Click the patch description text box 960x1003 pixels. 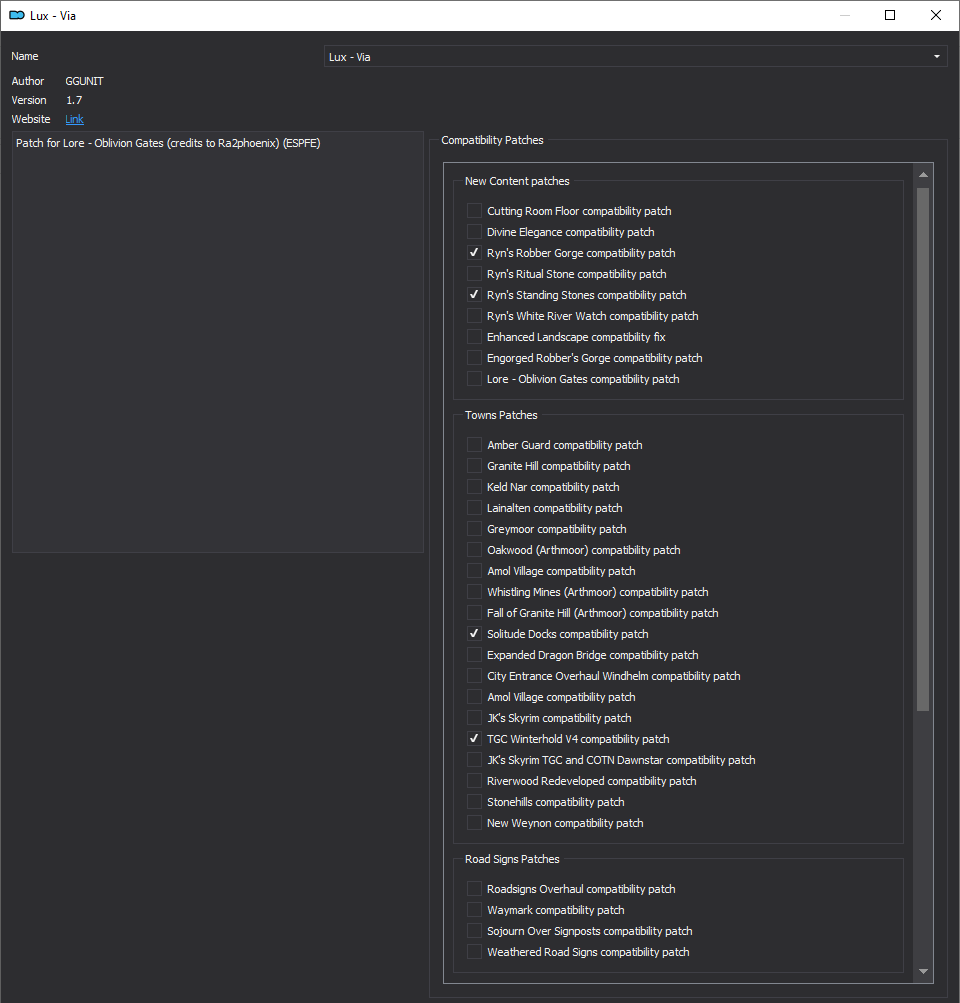(217, 342)
